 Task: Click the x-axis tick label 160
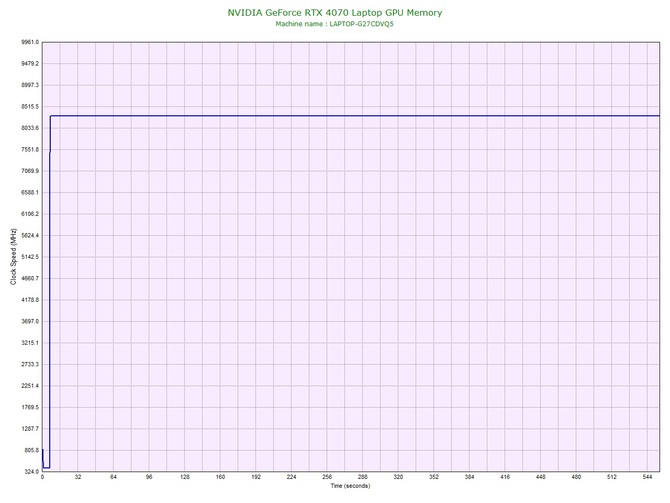[x=220, y=477]
